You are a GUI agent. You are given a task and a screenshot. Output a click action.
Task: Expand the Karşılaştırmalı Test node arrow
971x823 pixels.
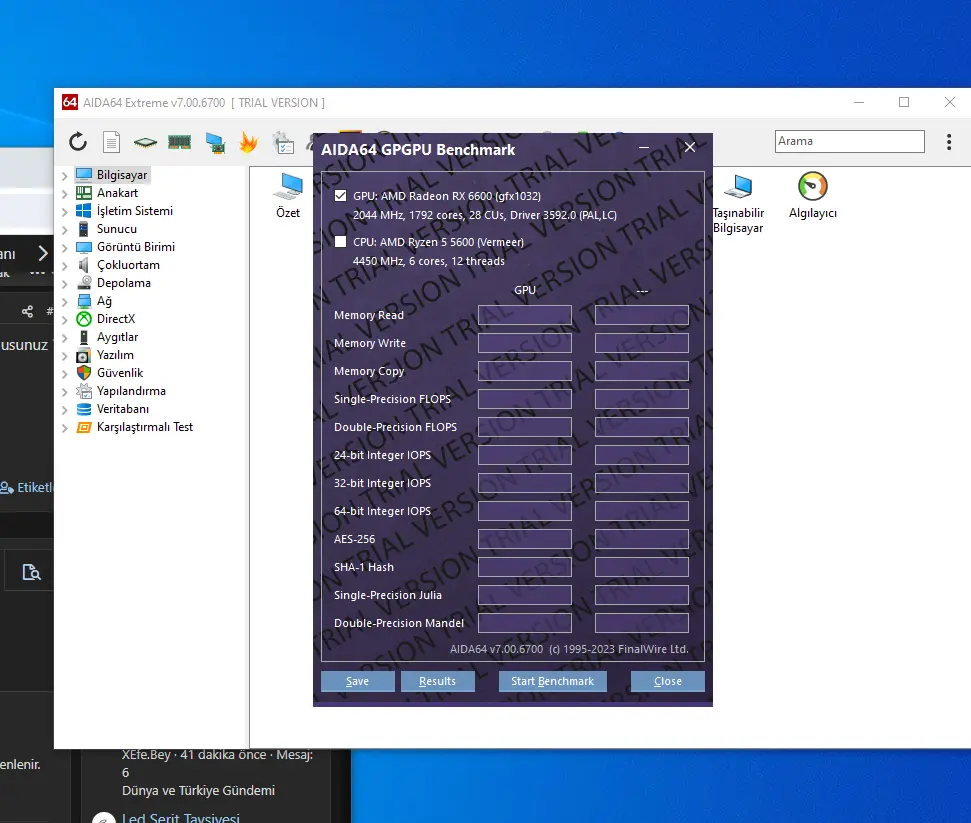pyautogui.click(x=64, y=428)
